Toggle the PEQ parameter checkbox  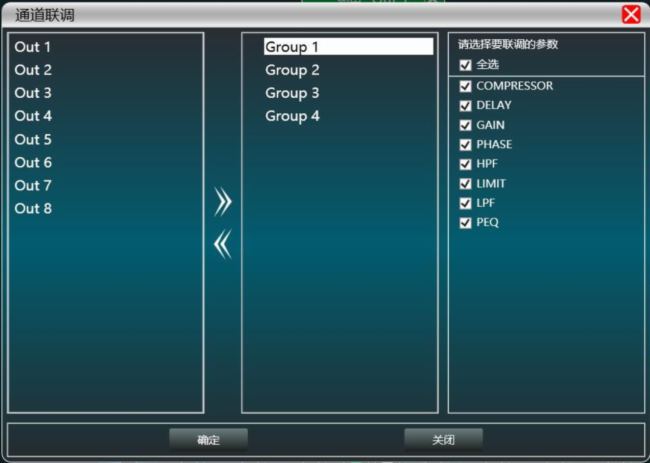tap(465, 223)
